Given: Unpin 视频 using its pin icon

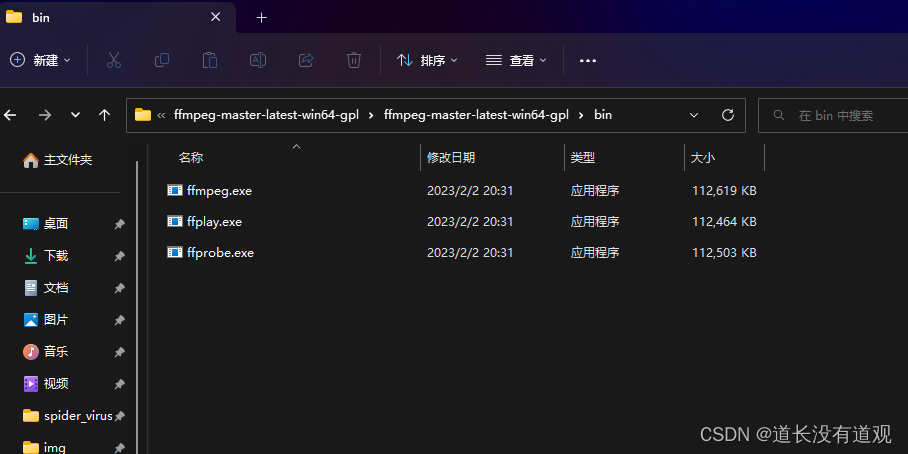Looking at the screenshot, I should coord(119,383).
